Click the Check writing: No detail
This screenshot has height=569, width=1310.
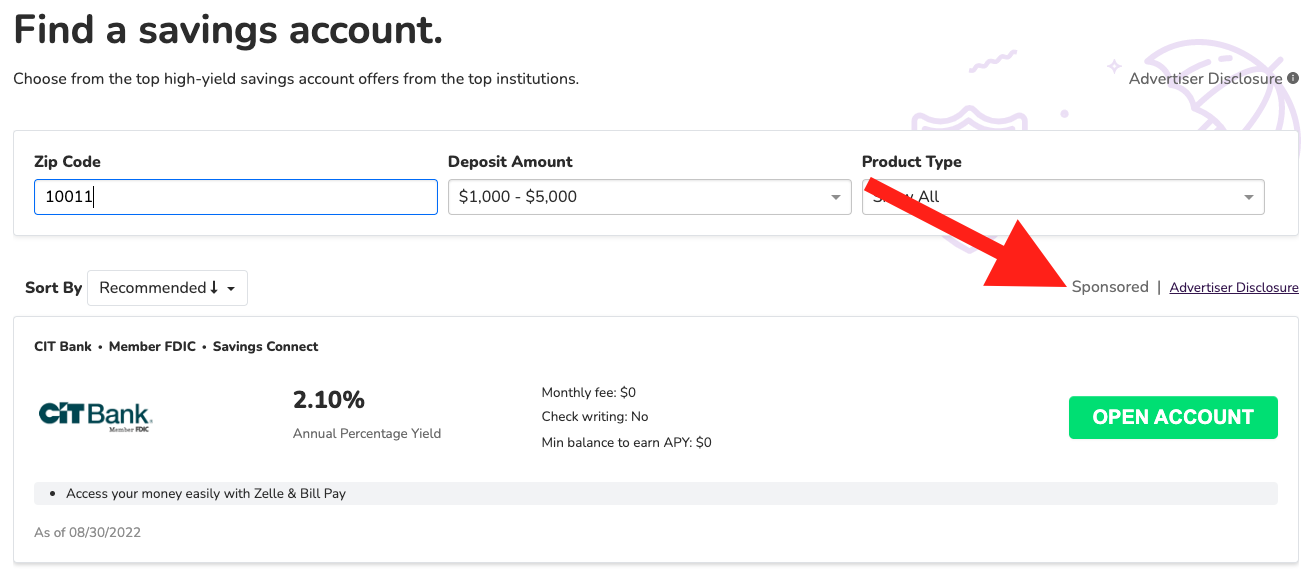(x=594, y=417)
